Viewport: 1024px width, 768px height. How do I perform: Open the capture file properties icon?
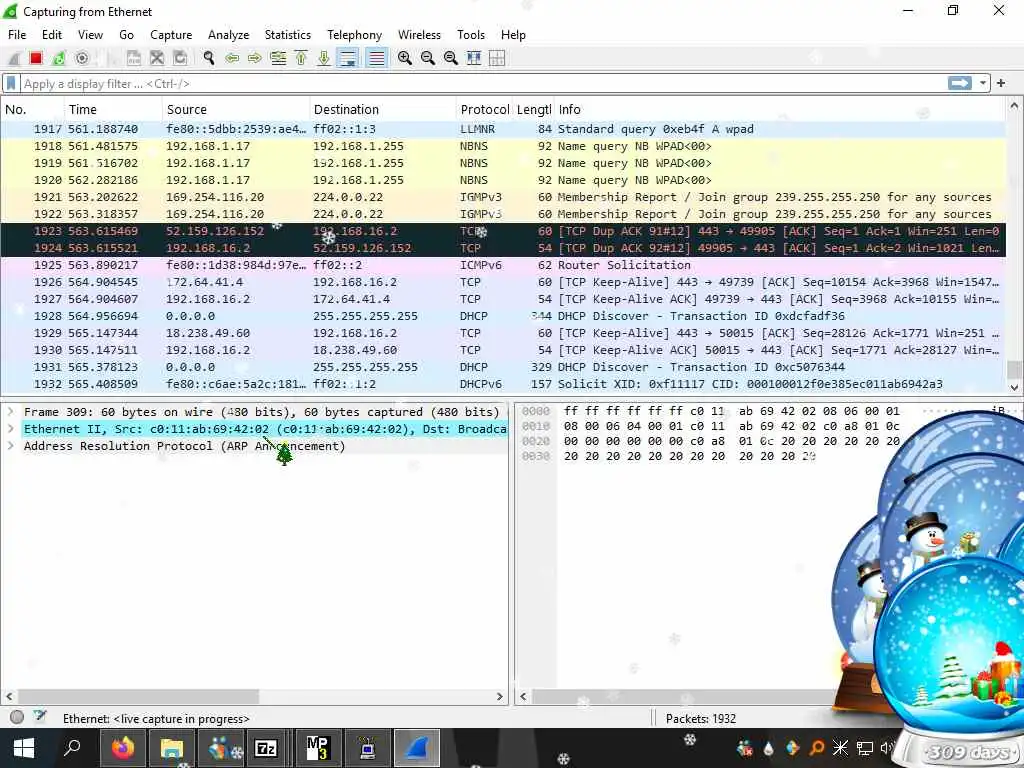click(x=40, y=716)
